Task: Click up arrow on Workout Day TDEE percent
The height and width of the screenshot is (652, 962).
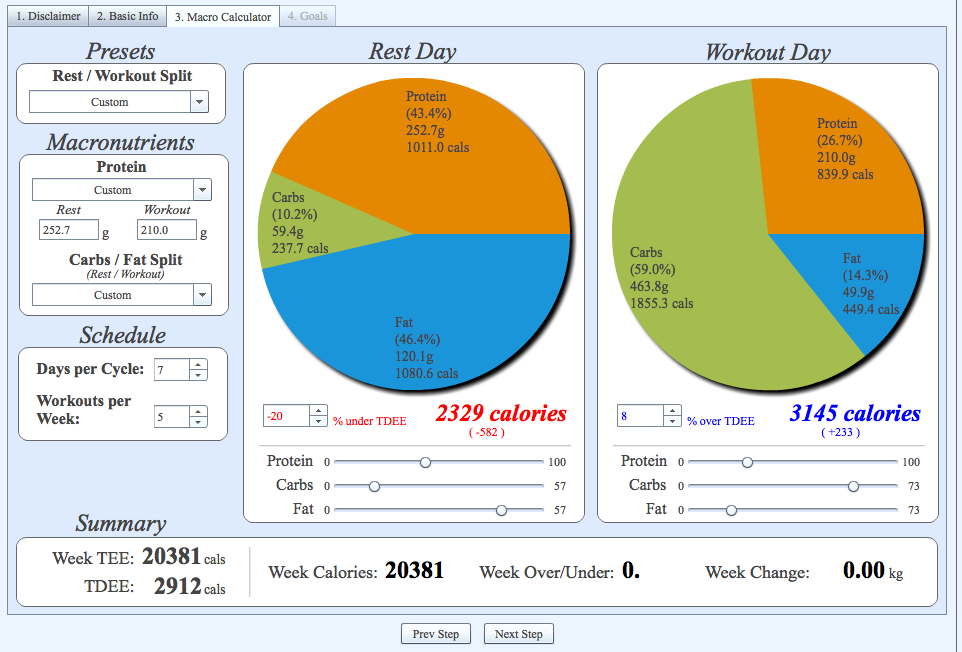Action: pos(672,410)
